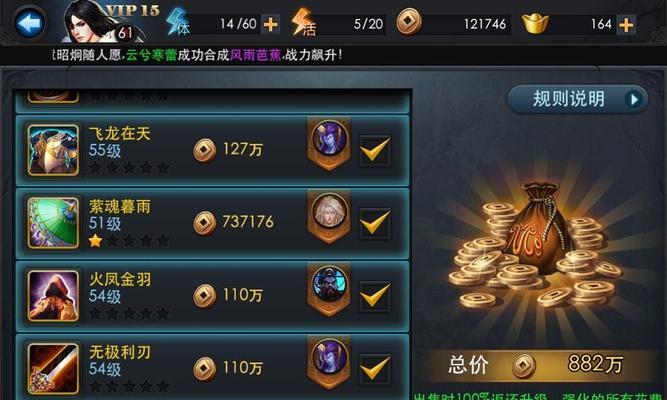Toggle the 无极利刃 item checkbox
Viewport: 667px width, 400px height.
pos(375,369)
